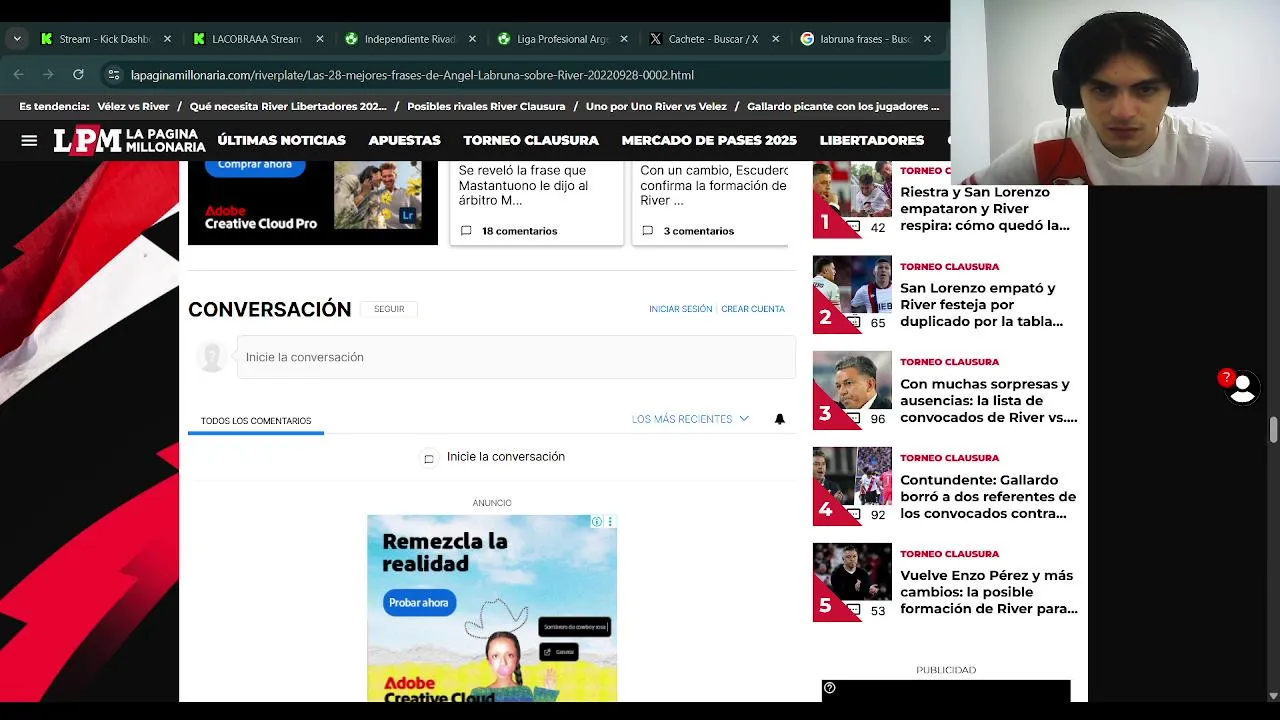
Task: Go back with the browser back arrow
Action: pos(18,75)
